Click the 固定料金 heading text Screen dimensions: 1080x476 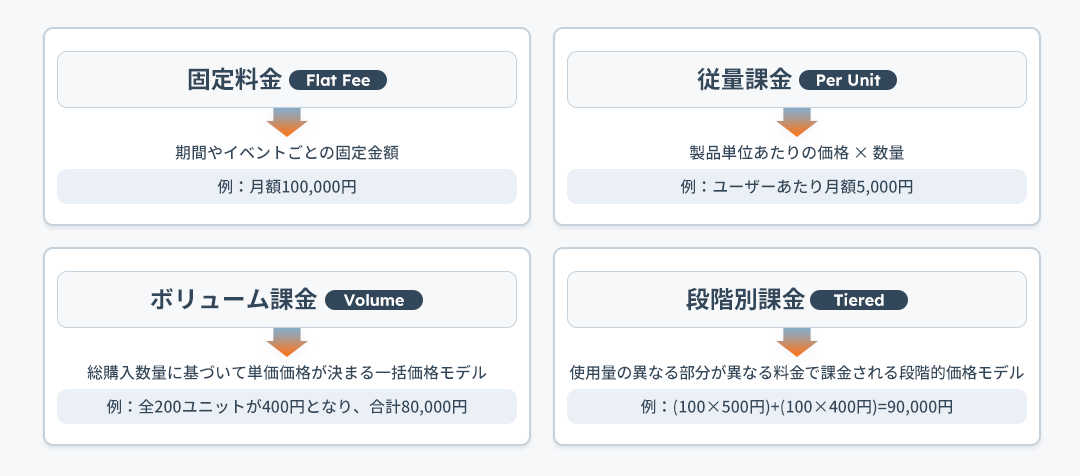[x=235, y=80]
